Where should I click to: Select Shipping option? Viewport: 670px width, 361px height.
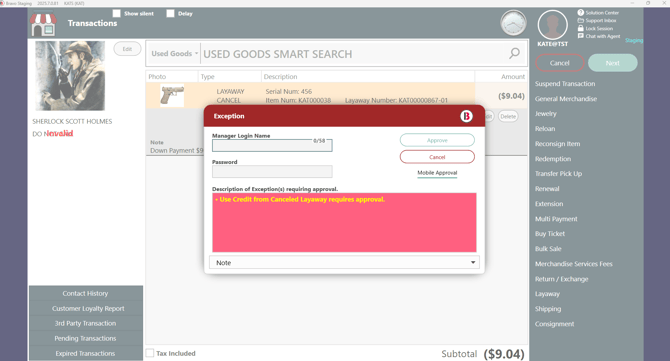(x=548, y=308)
